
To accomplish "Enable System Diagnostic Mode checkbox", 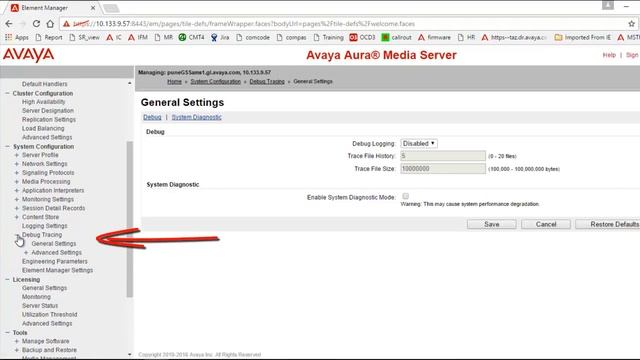I will point(405,196).
